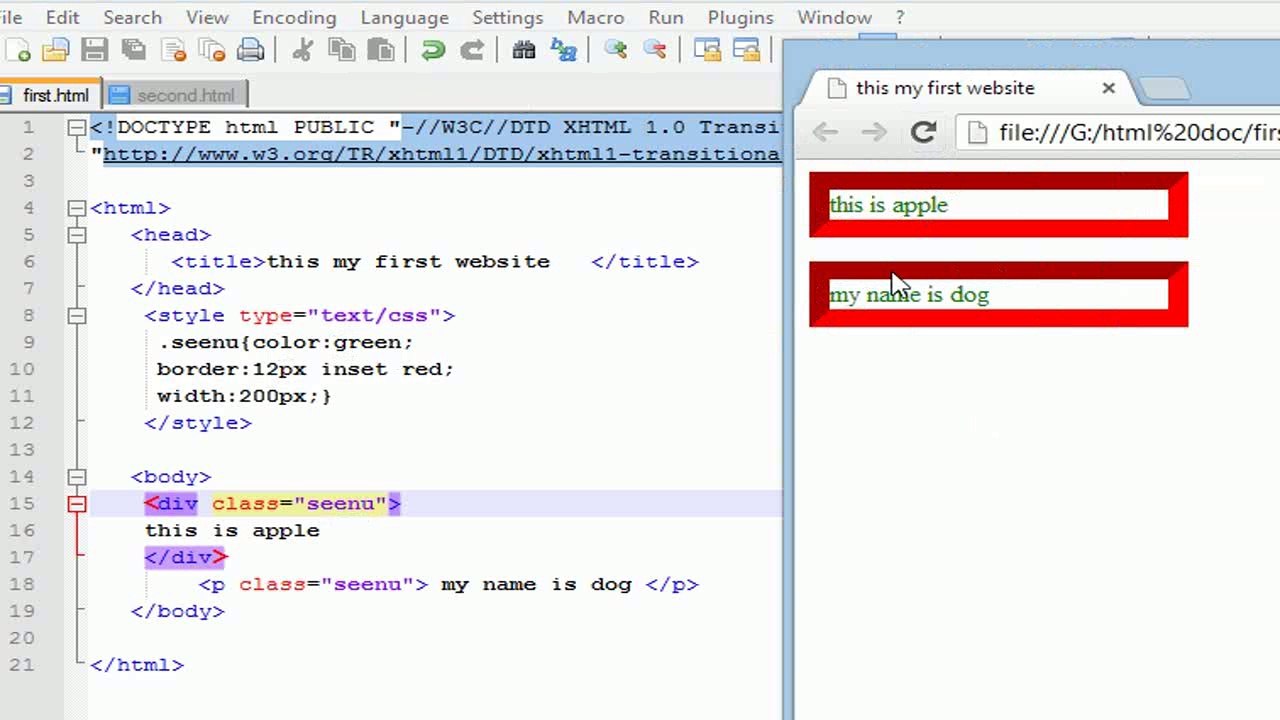The height and width of the screenshot is (720, 1280).
Task: Open the Search menu
Action: pos(132,17)
